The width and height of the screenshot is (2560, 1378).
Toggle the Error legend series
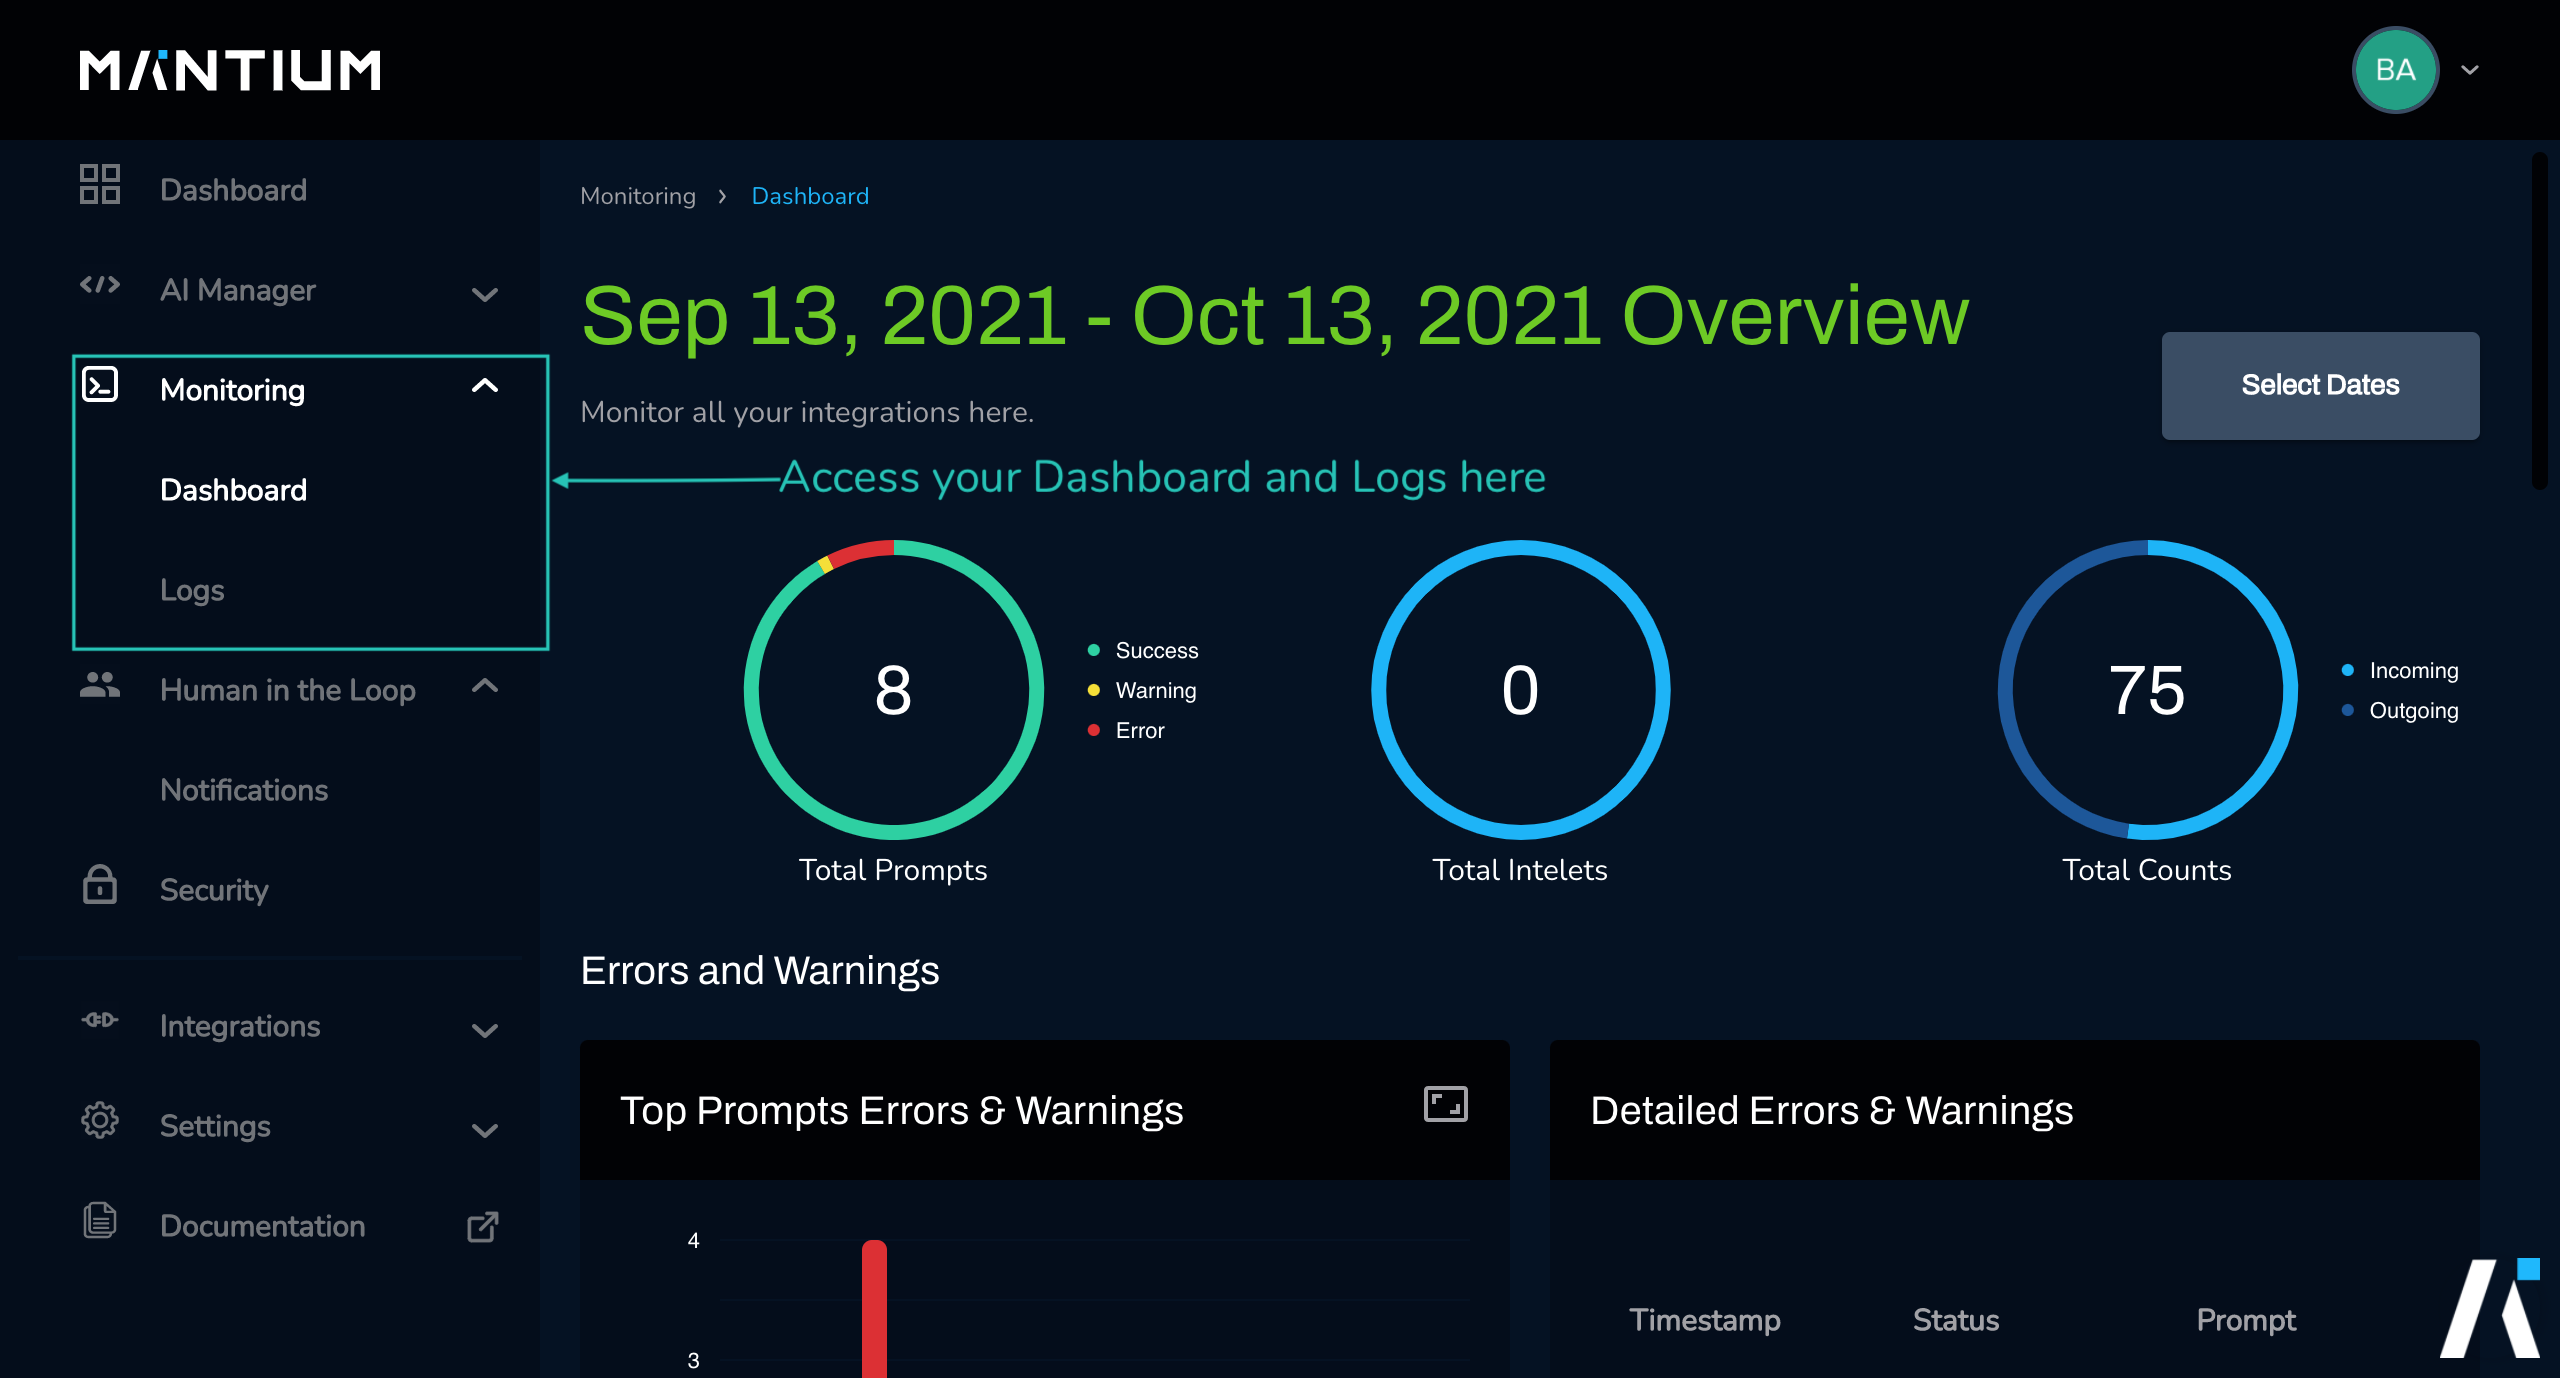click(1139, 731)
